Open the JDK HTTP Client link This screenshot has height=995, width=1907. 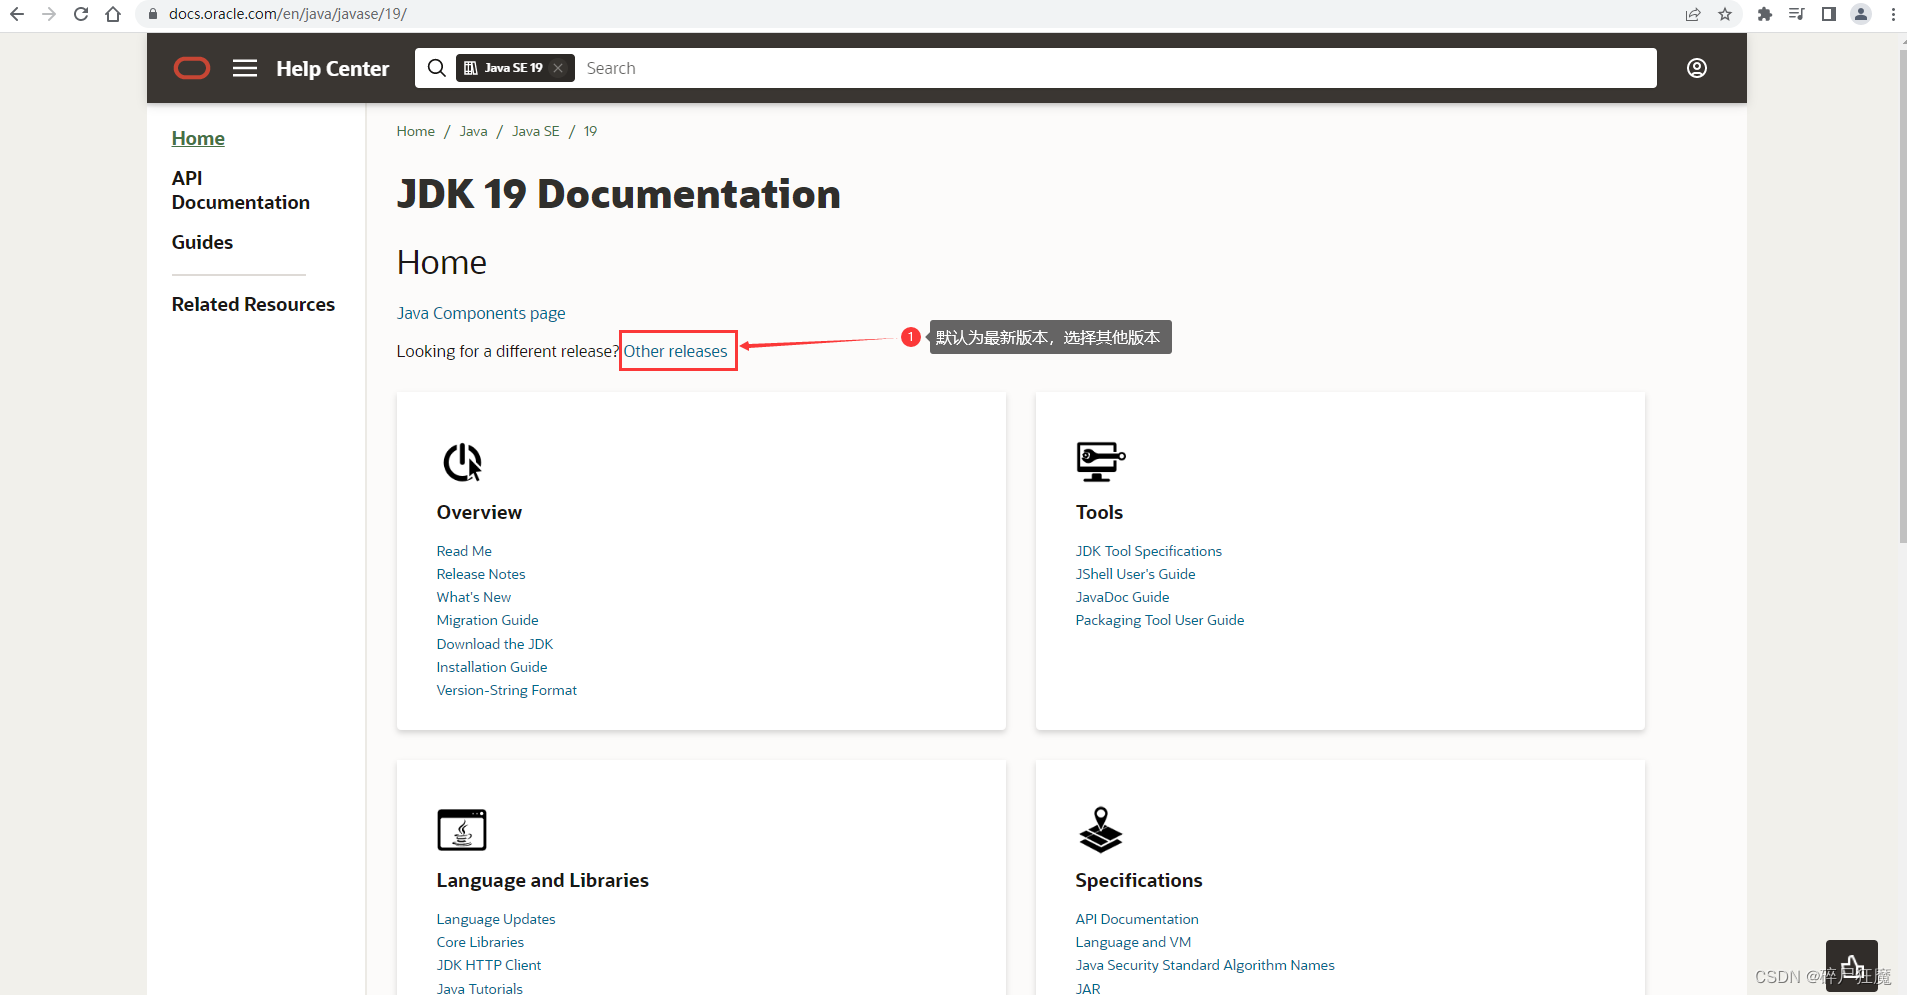pyautogui.click(x=489, y=965)
